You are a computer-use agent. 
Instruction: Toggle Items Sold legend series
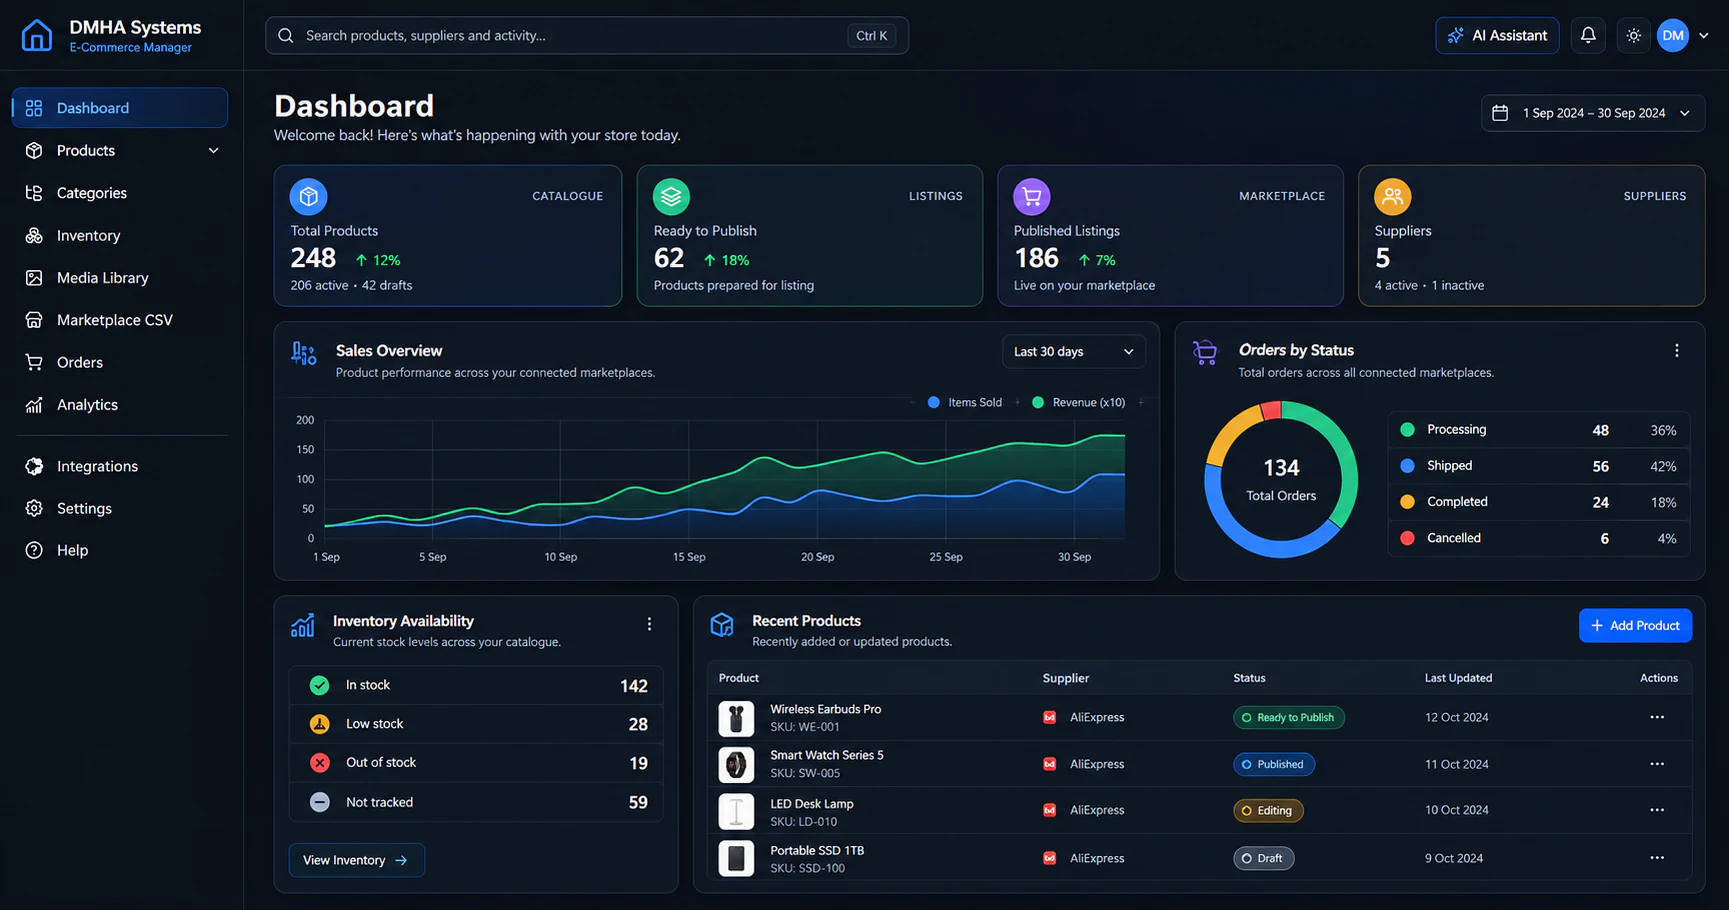964,402
